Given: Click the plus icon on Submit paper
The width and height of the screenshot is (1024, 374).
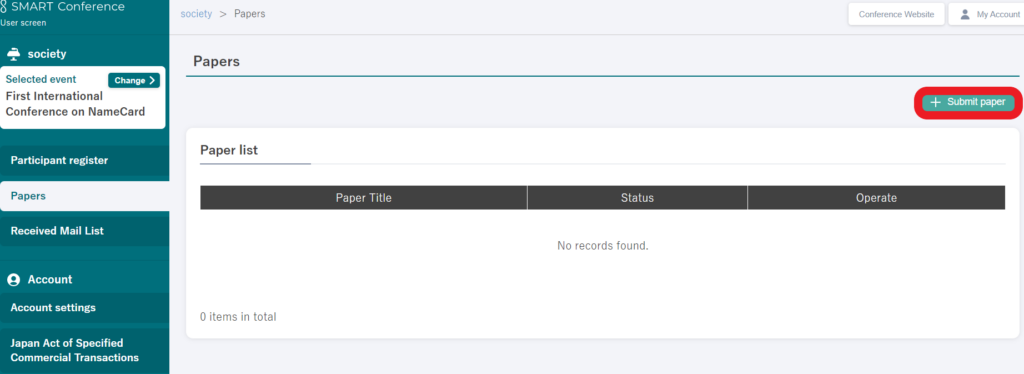Looking at the screenshot, I should (x=935, y=102).
